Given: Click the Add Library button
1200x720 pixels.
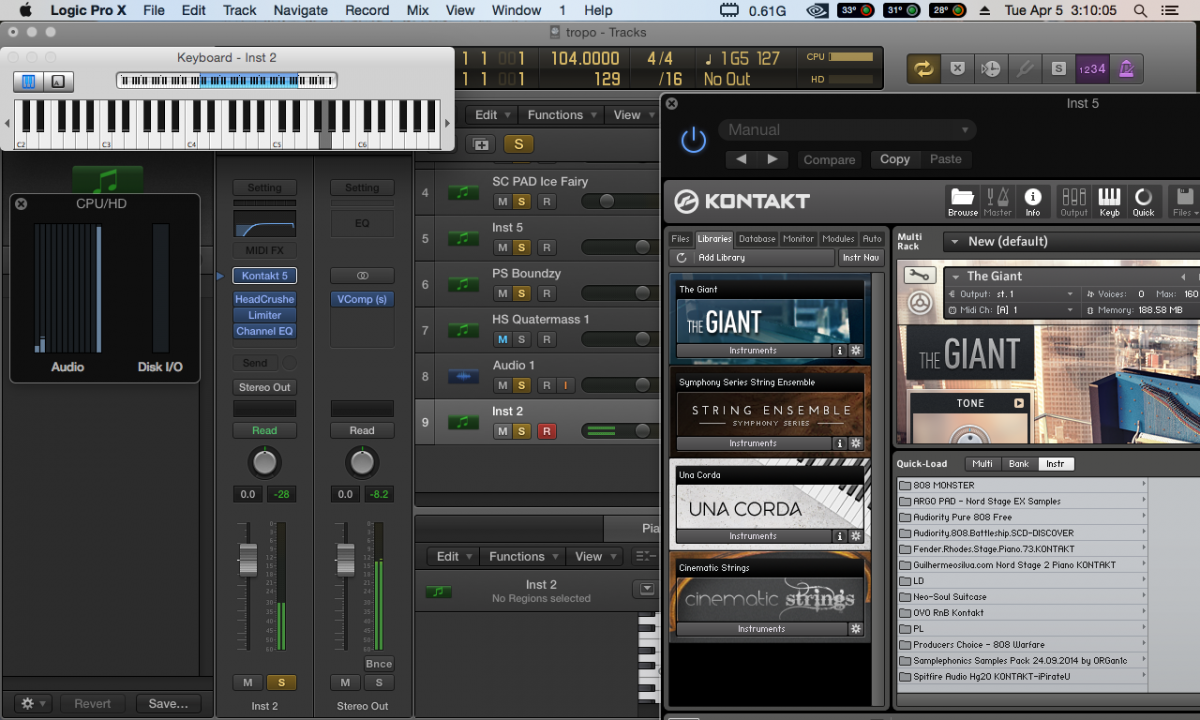Looking at the screenshot, I should [750, 258].
